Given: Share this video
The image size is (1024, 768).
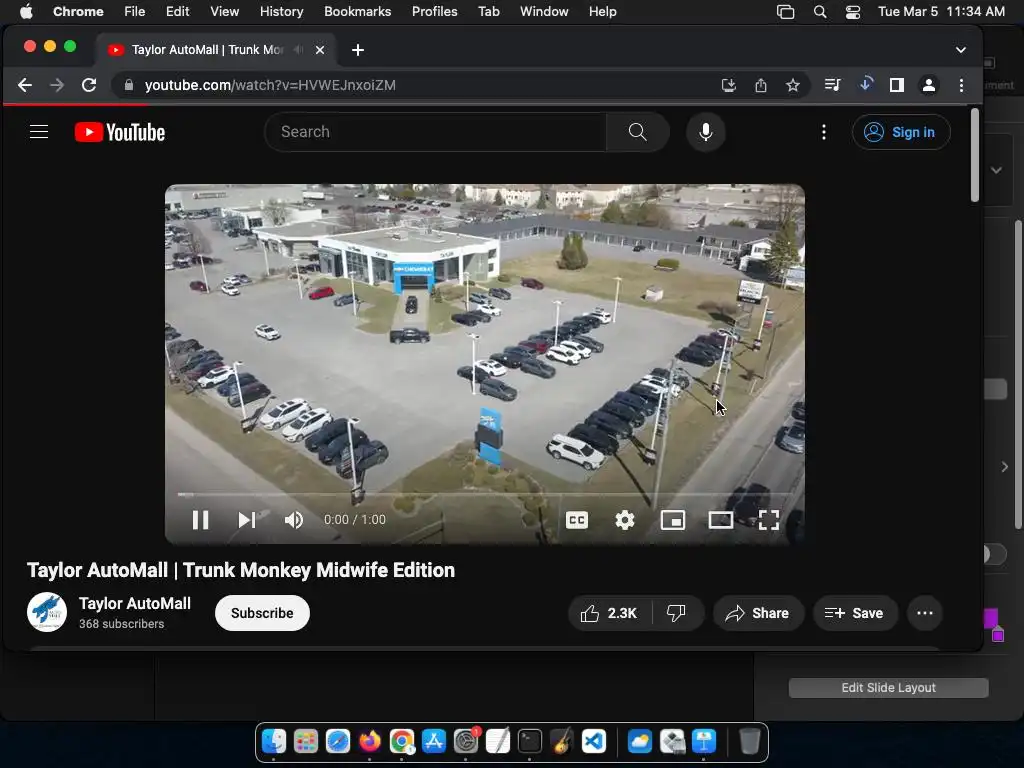Looking at the screenshot, I should click(x=758, y=613).
